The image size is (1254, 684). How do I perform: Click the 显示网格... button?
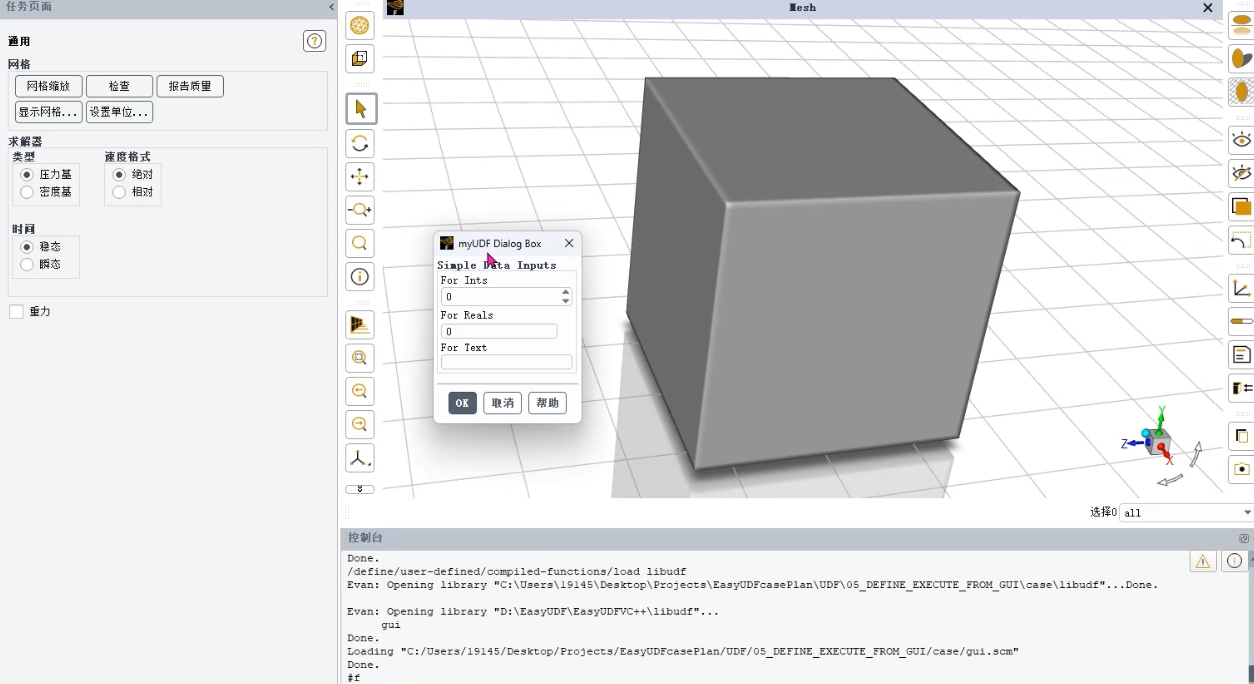click(48, 111)
